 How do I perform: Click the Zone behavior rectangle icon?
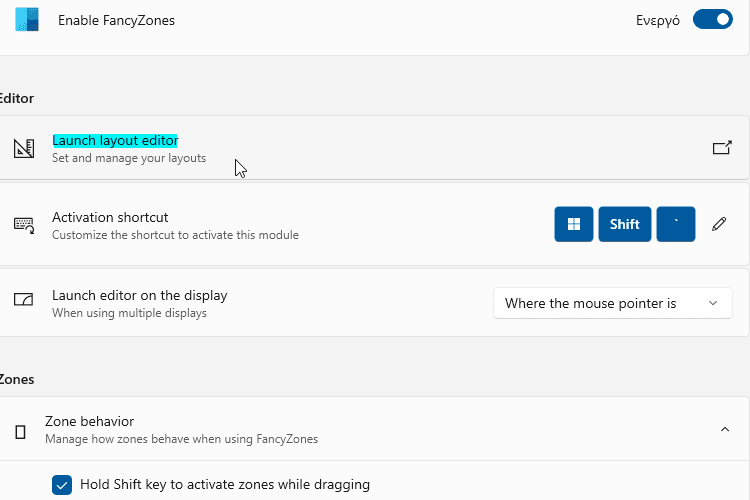click(x=20, y=432)
